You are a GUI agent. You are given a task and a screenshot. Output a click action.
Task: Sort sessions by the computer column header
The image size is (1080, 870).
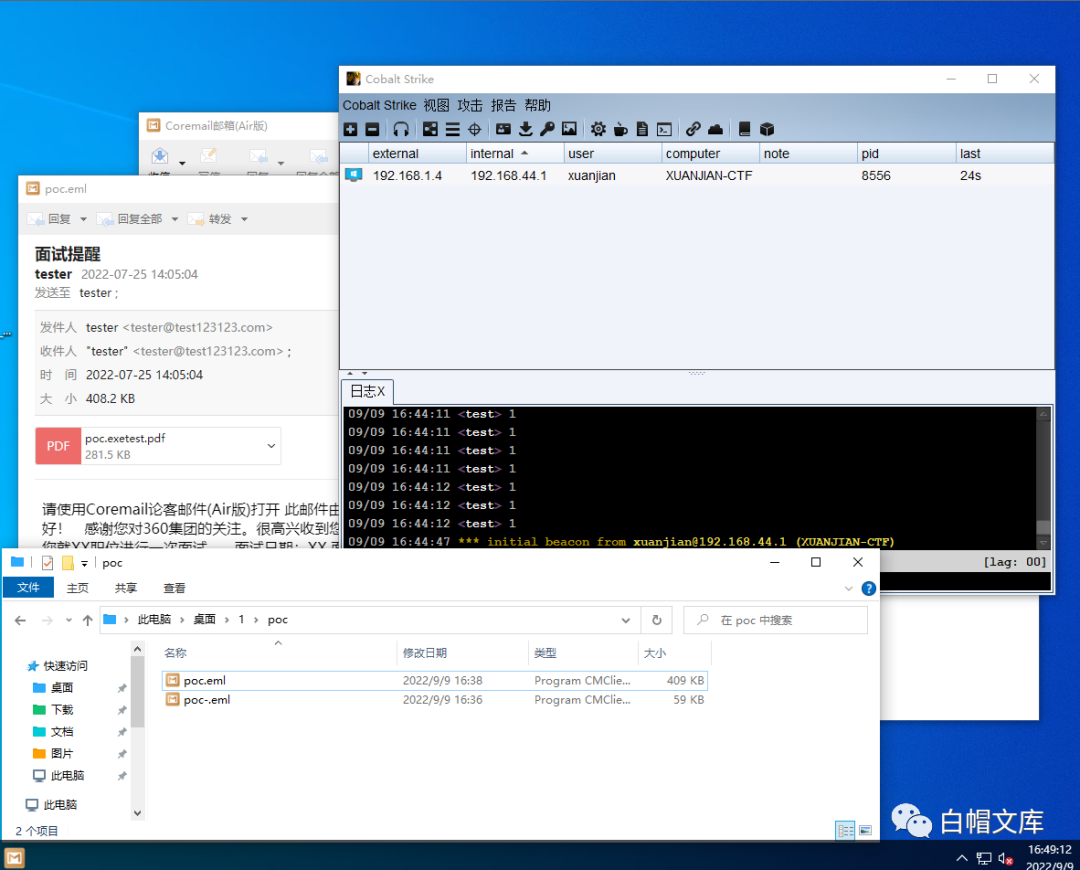tap(711, 153)
